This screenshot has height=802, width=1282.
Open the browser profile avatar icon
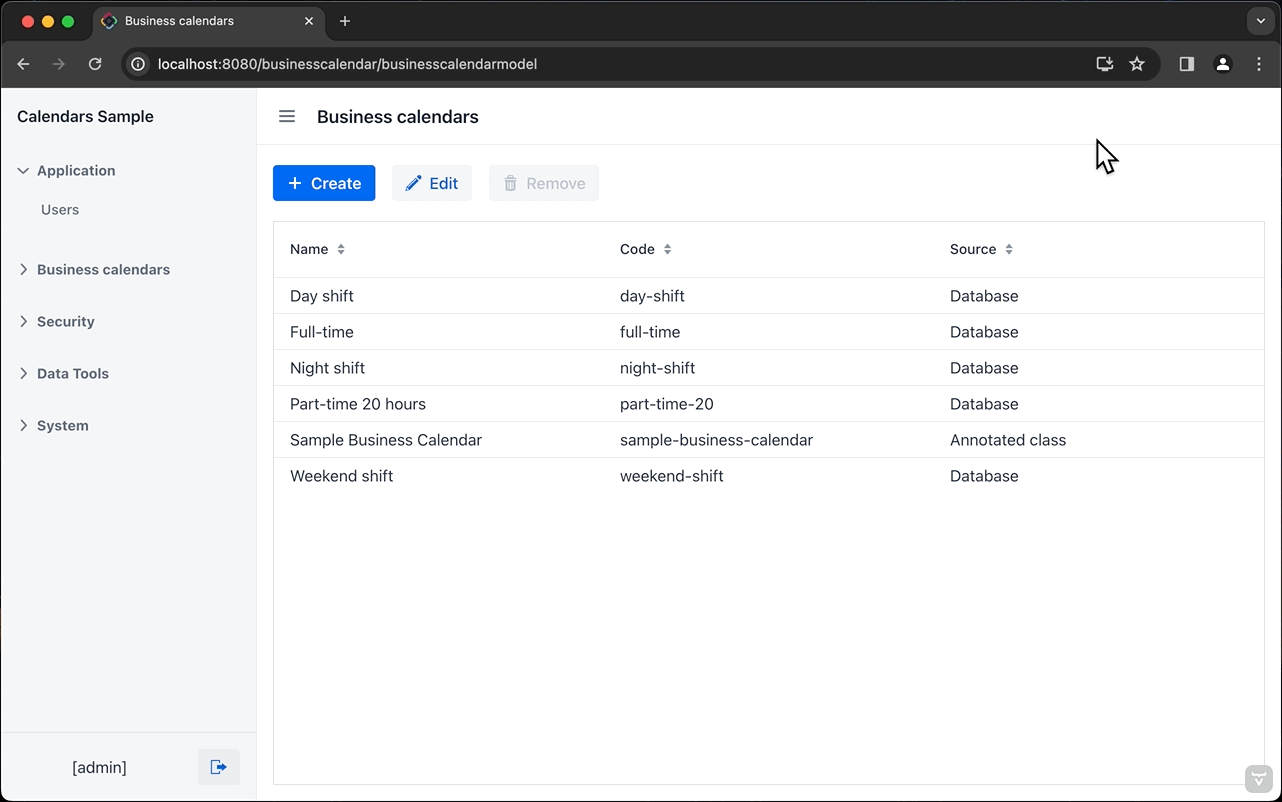tap(1222, 64)
